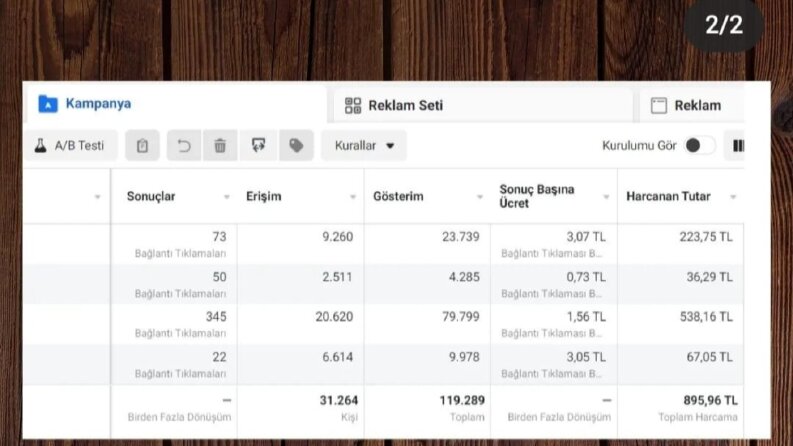
Task: Click the cost value 0,73 TL
Action: (586, 277)
